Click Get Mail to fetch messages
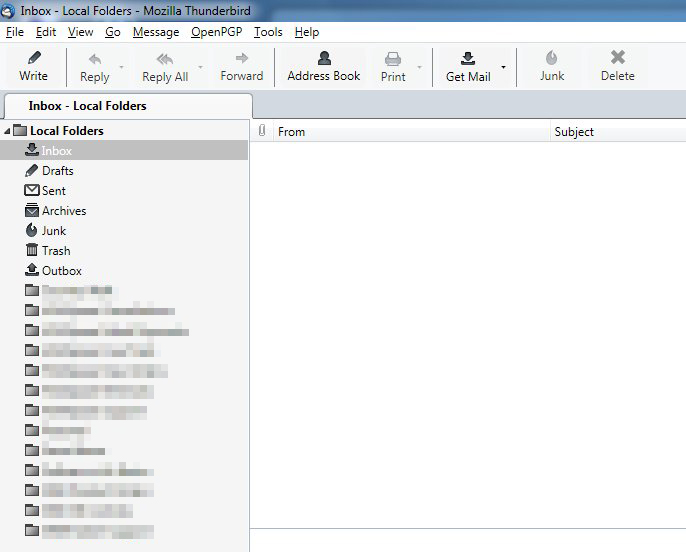 tap(468, 67)
